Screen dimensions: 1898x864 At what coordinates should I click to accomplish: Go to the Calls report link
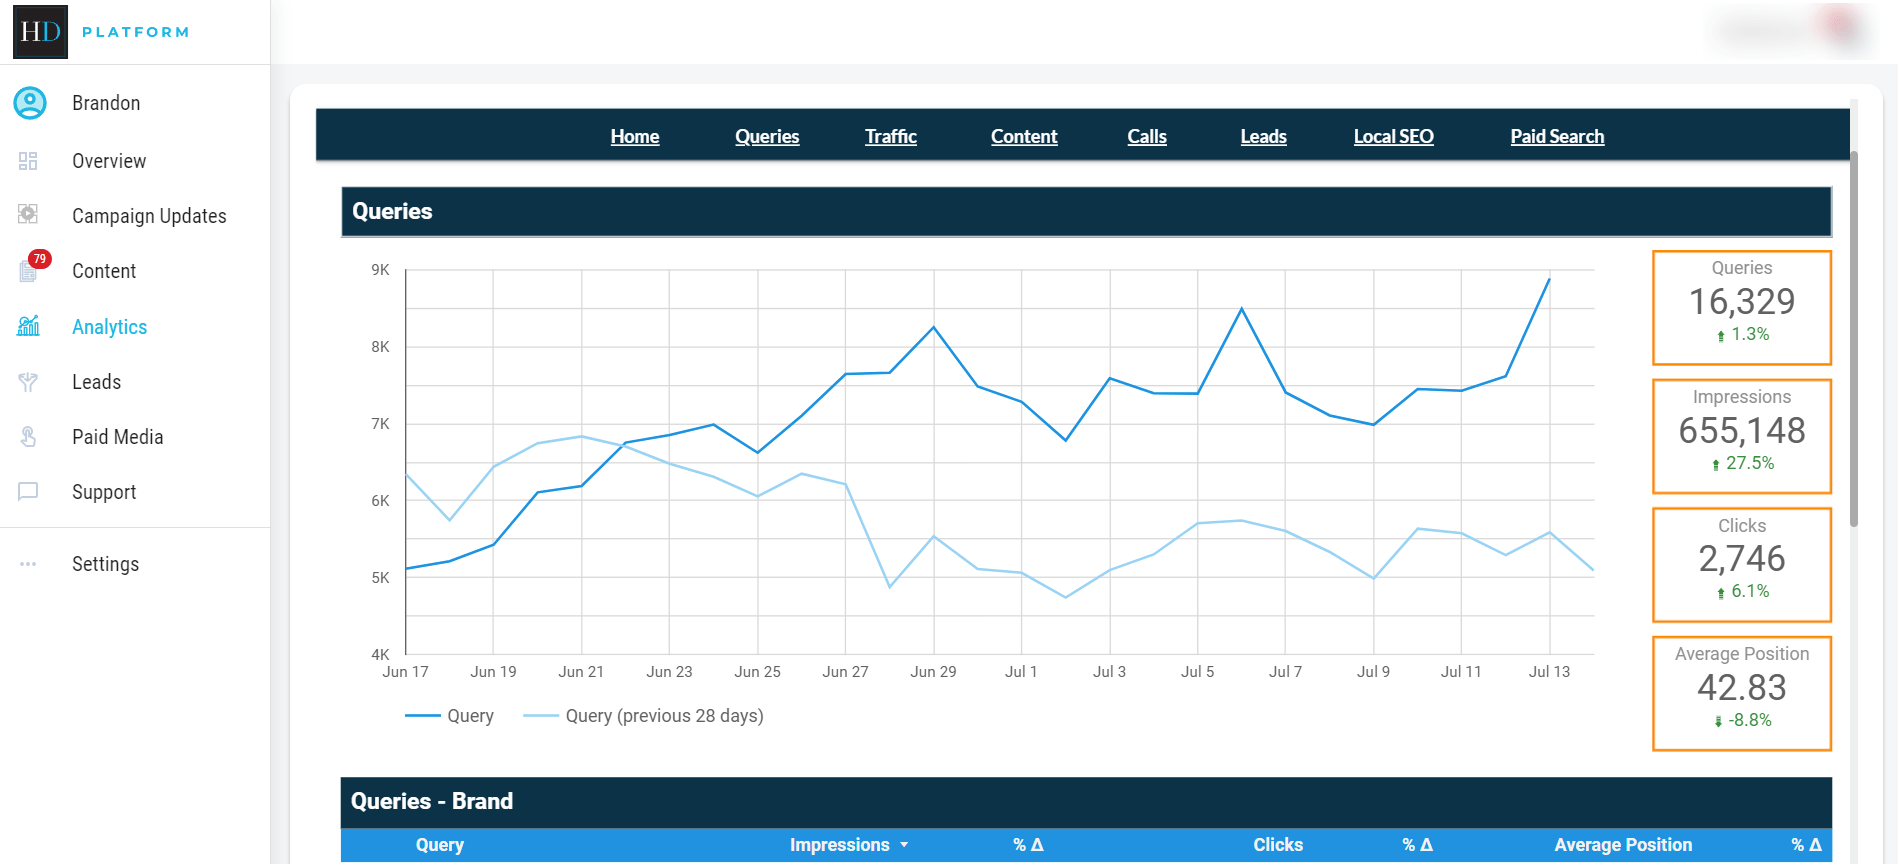1147,137
